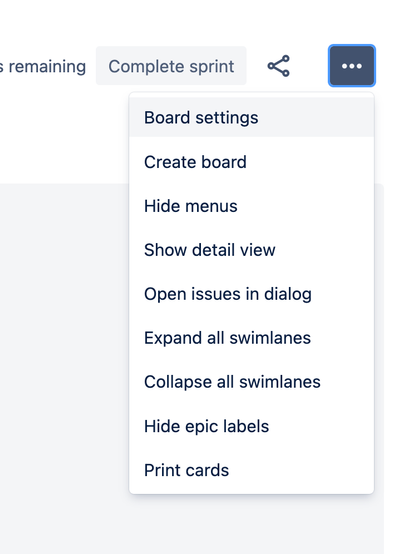
Task: Collapse all swimlanes via the menu
Action: (x=252, y=382)
